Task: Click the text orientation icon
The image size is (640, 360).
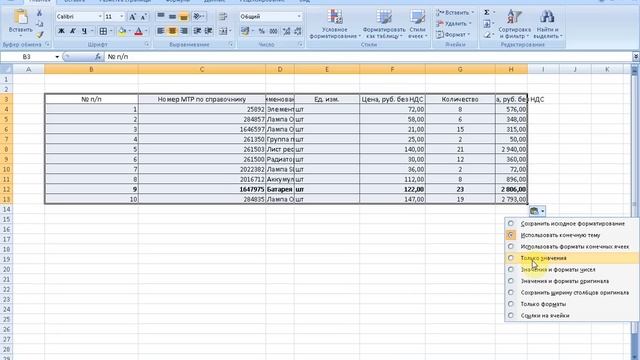Action: click(198, 16)
